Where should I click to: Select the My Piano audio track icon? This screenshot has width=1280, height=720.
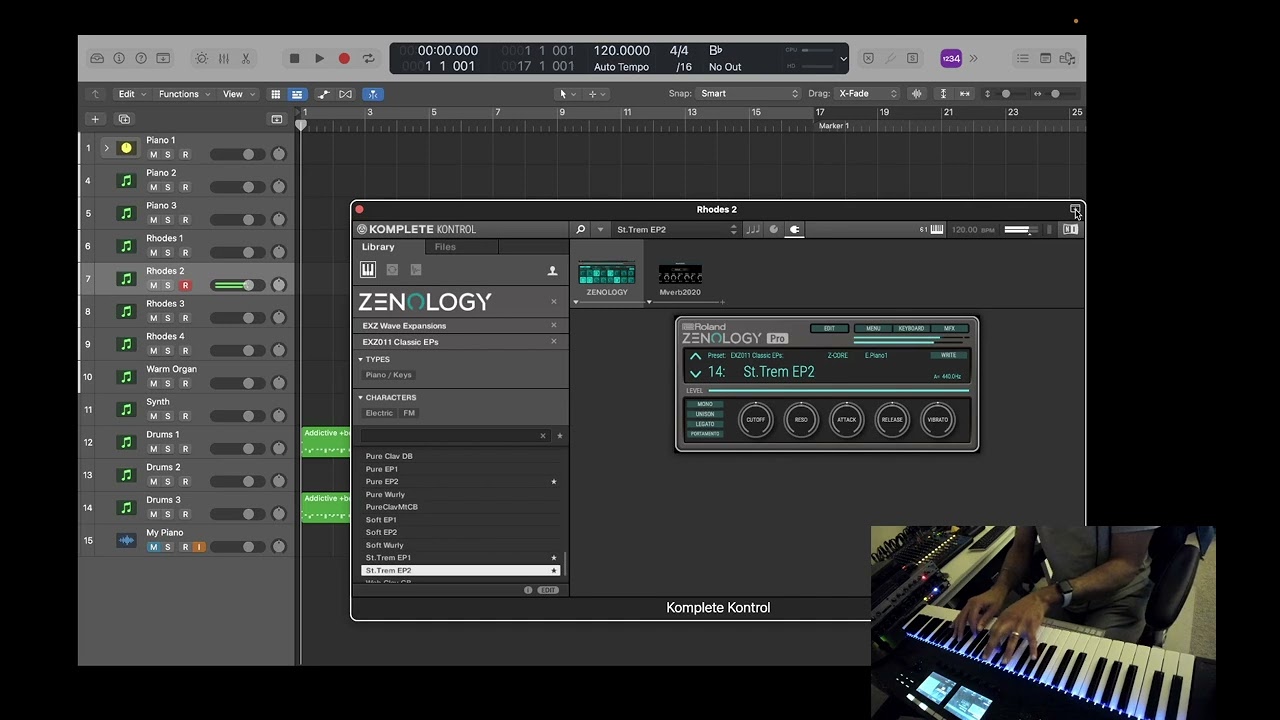tap(126, 540)
